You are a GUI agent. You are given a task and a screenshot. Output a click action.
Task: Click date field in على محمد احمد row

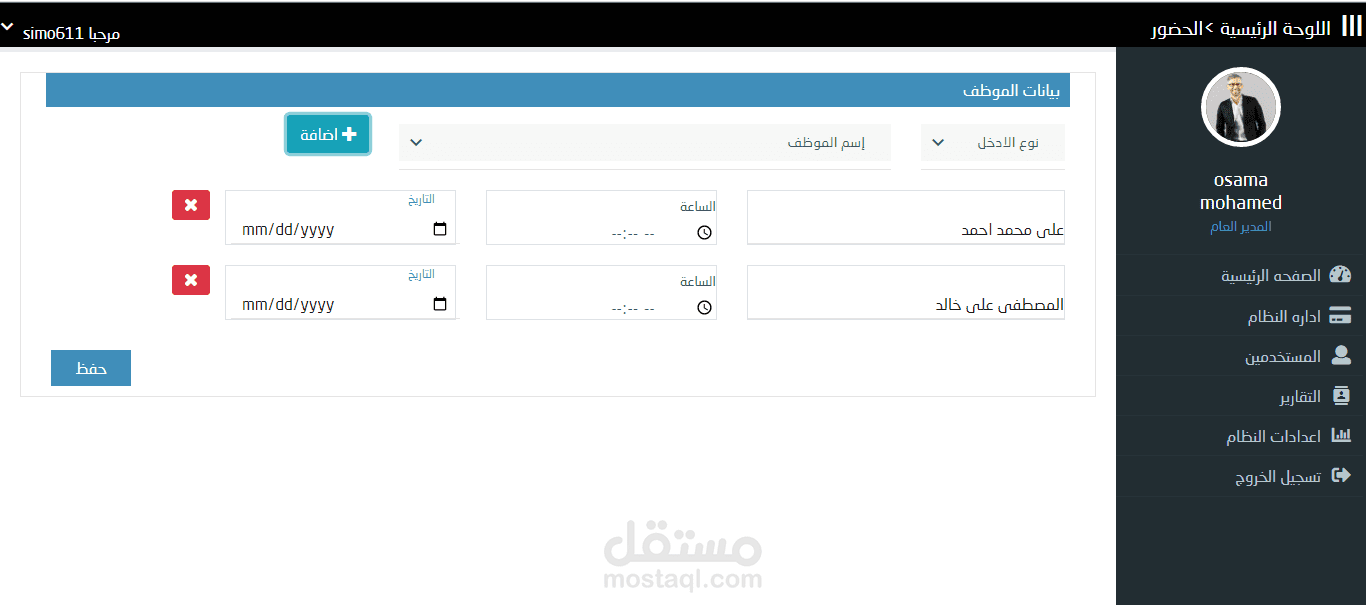coord(341,217)
